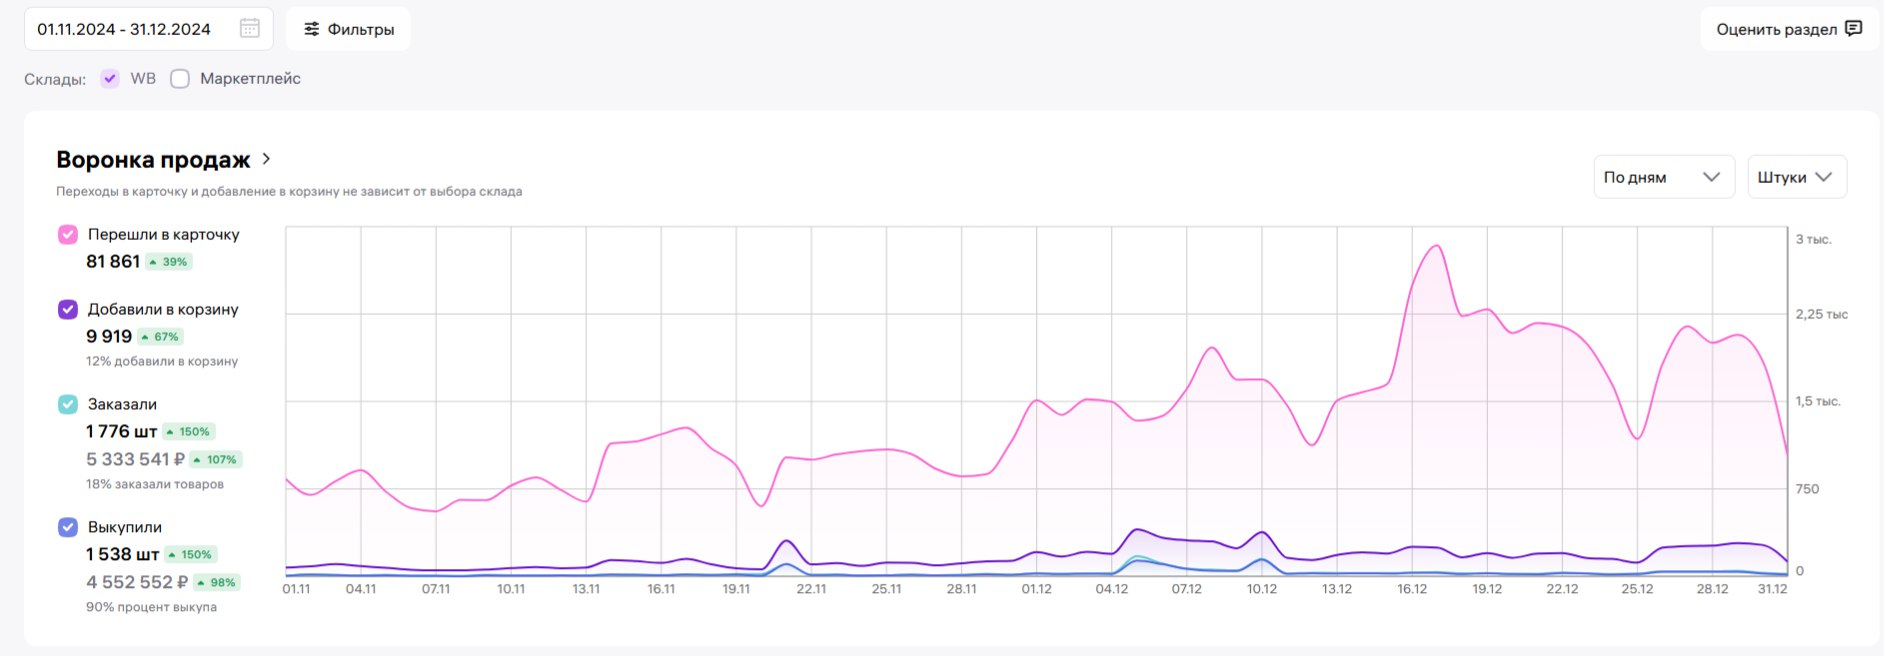The height and width of the screenshot is (656, 1884).
Task: Enable the Маркетплейс warehouse checkbox
Action: pos(180,79)
